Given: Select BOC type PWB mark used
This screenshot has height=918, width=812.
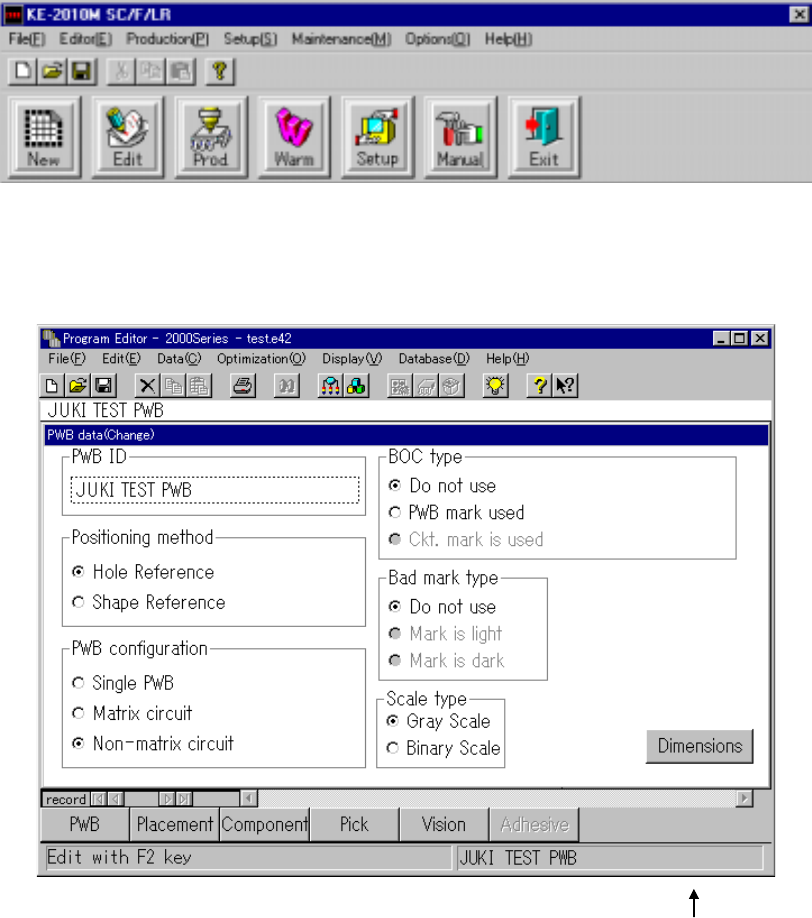Looking at the screenshot, I should coord(457,513).
